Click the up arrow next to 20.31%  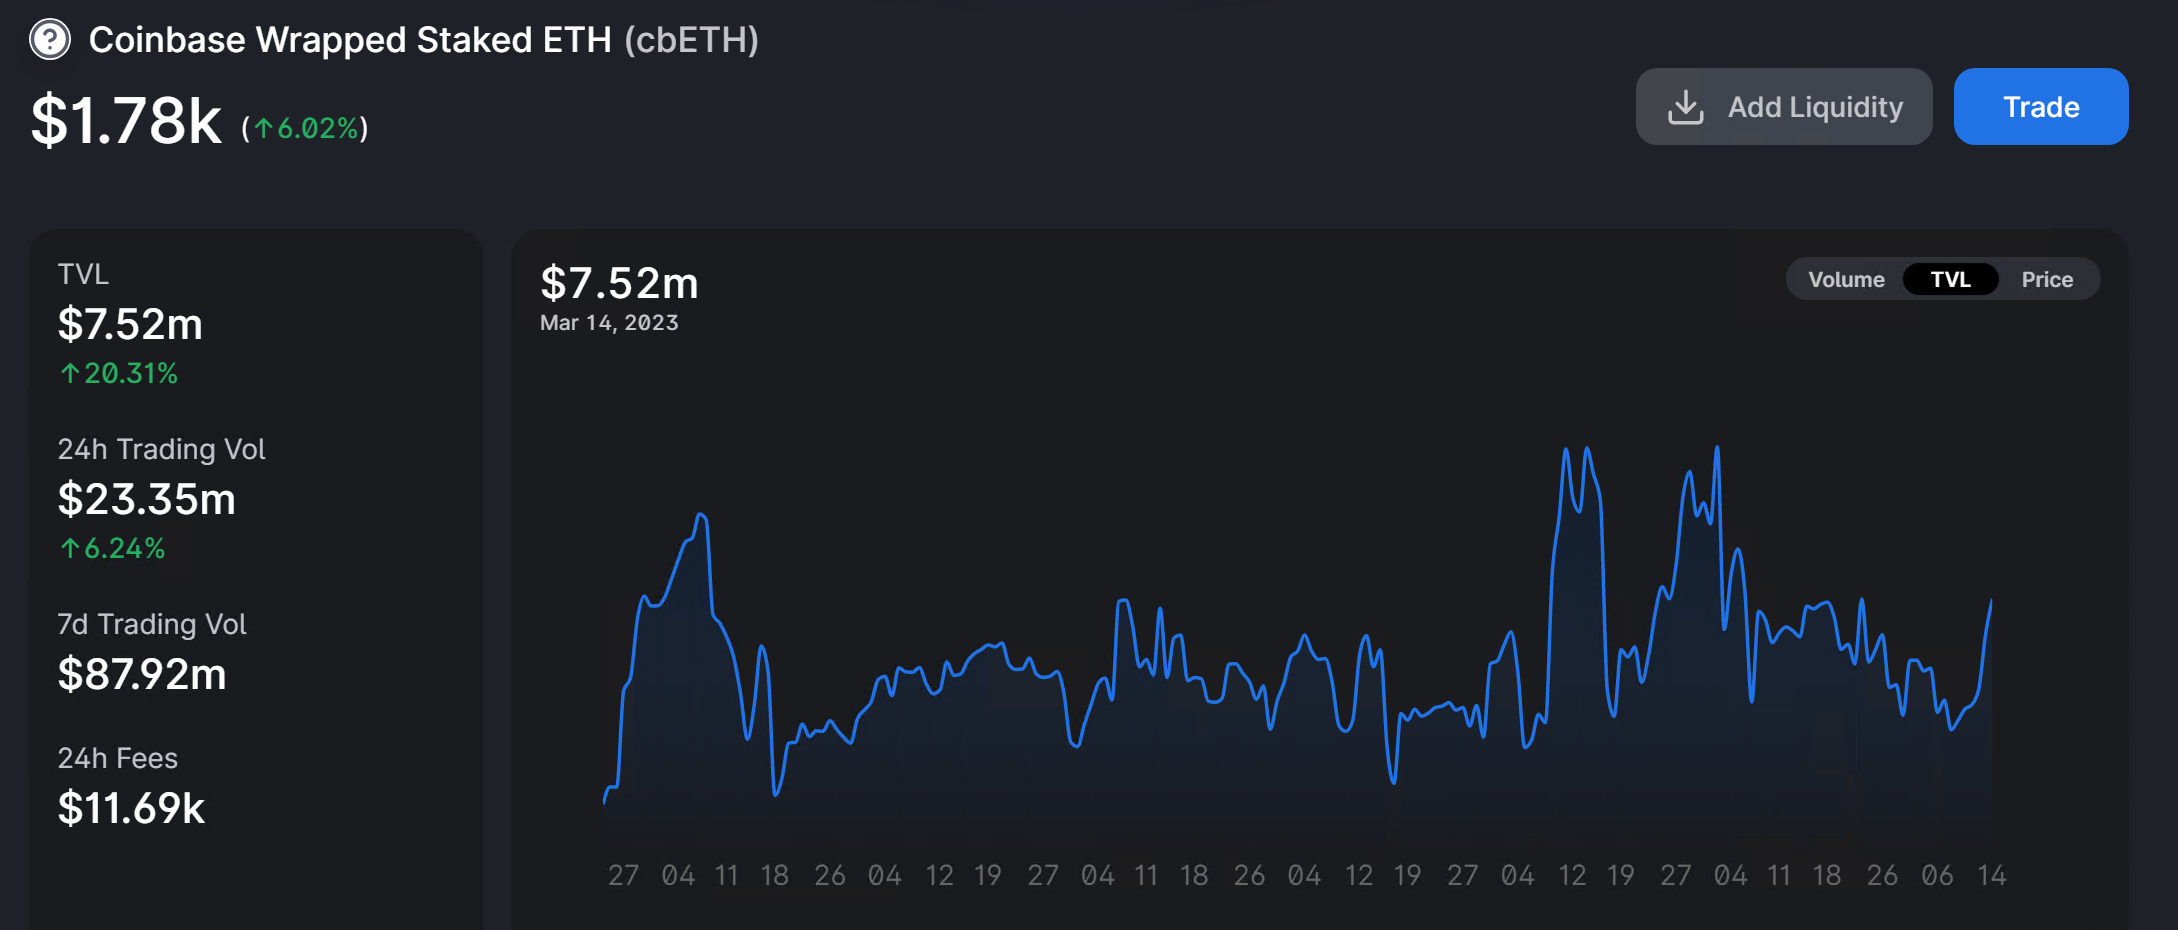coord(69,374)
